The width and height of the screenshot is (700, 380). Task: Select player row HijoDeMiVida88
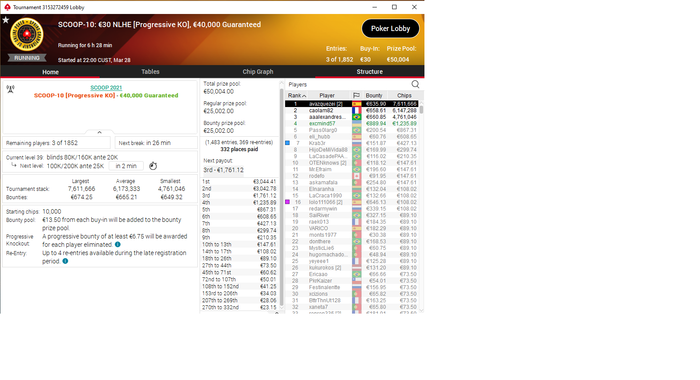coord(351,150)
